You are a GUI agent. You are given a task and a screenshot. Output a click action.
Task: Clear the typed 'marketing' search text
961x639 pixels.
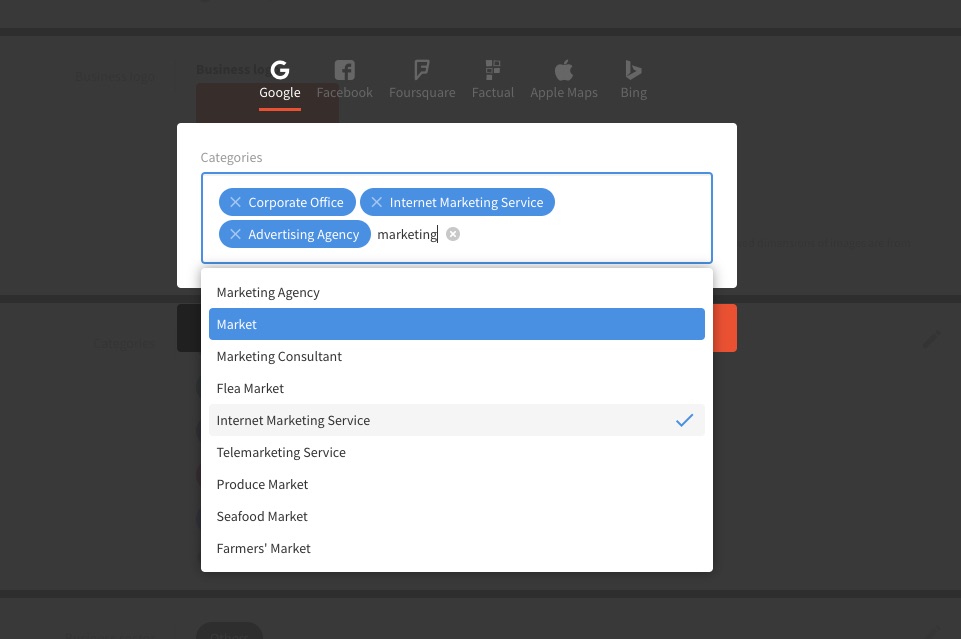453,234
